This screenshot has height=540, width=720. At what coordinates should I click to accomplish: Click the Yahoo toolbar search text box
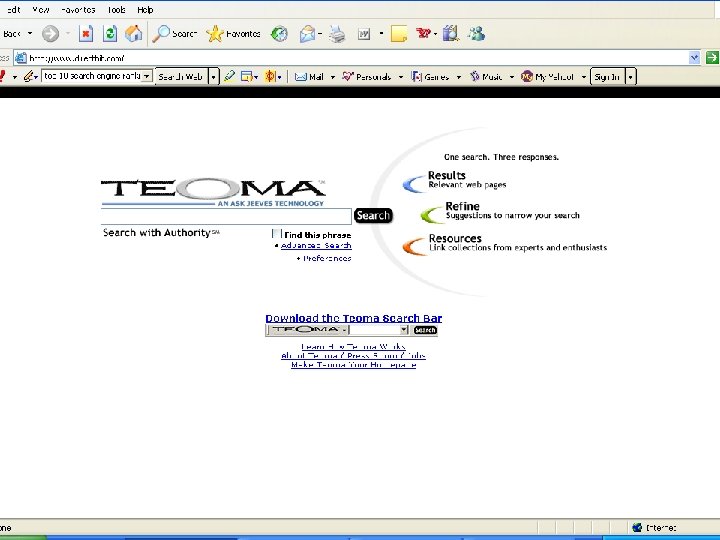[91, 76]
